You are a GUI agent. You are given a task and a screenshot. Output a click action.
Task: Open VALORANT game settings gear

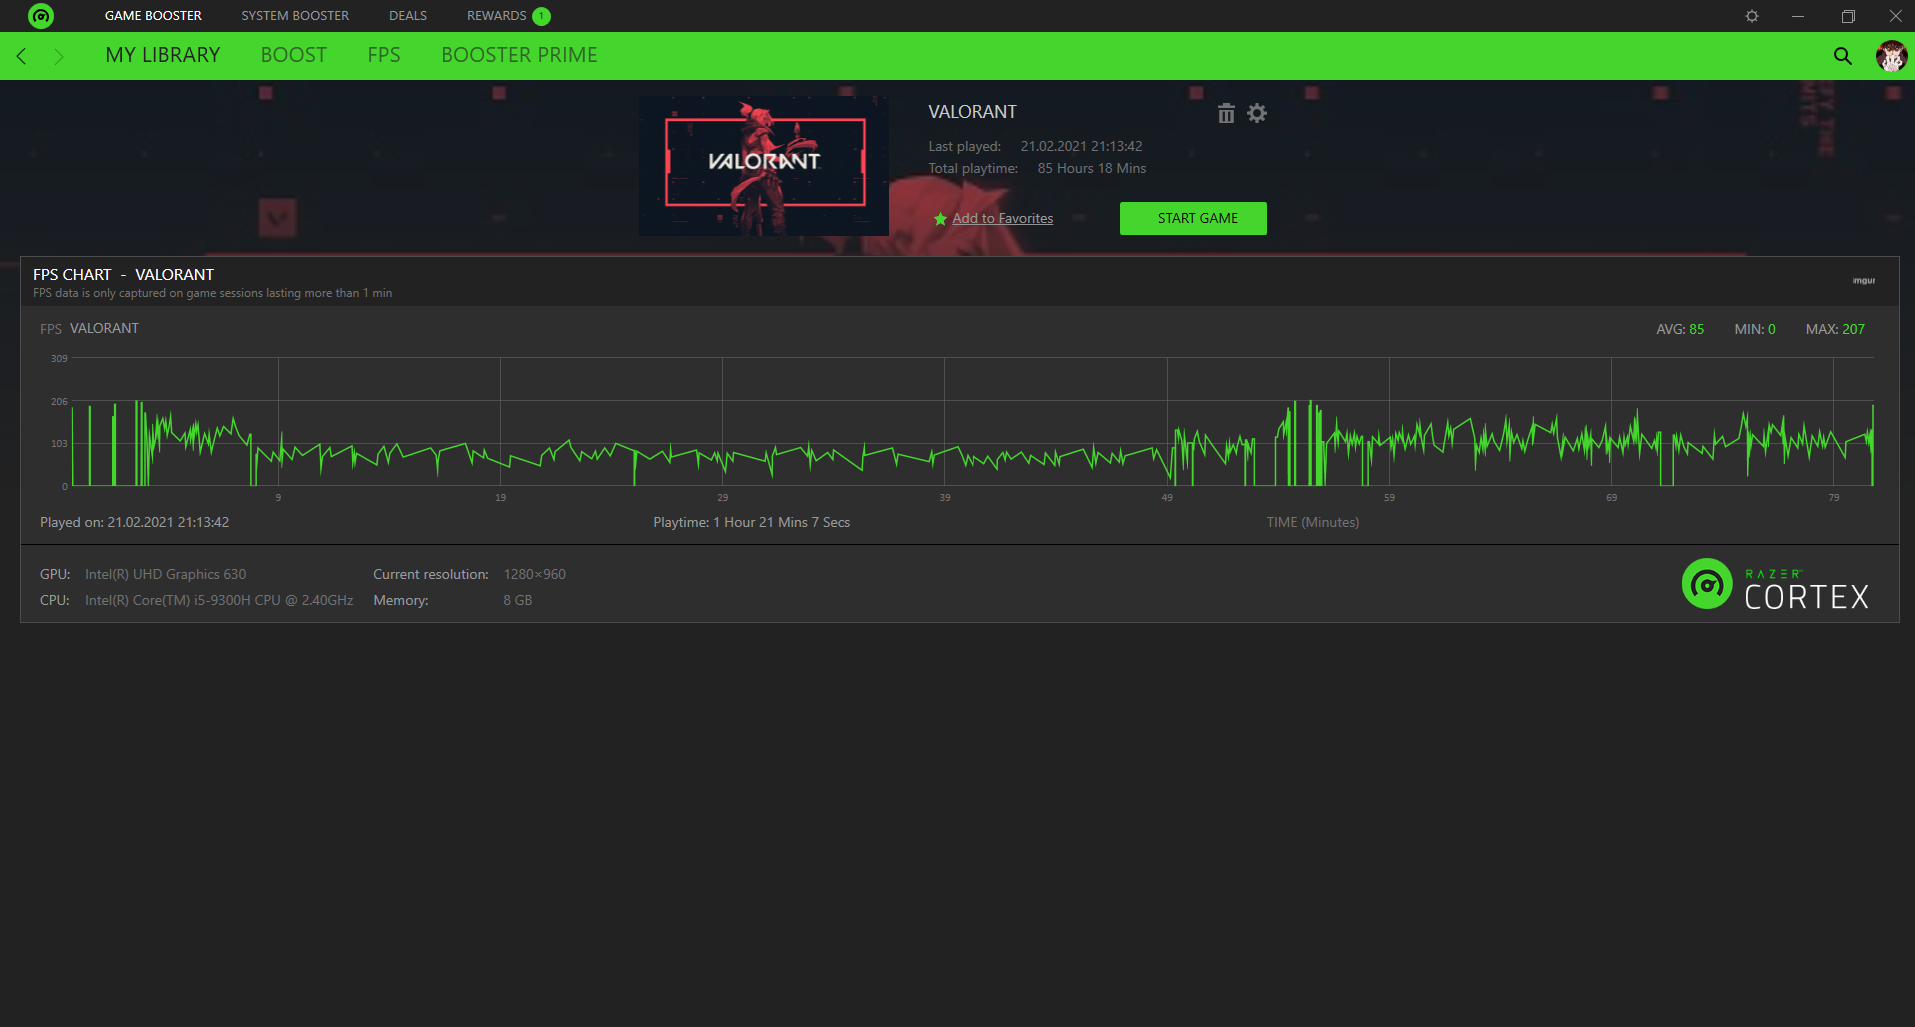(x=1257, y=113)
